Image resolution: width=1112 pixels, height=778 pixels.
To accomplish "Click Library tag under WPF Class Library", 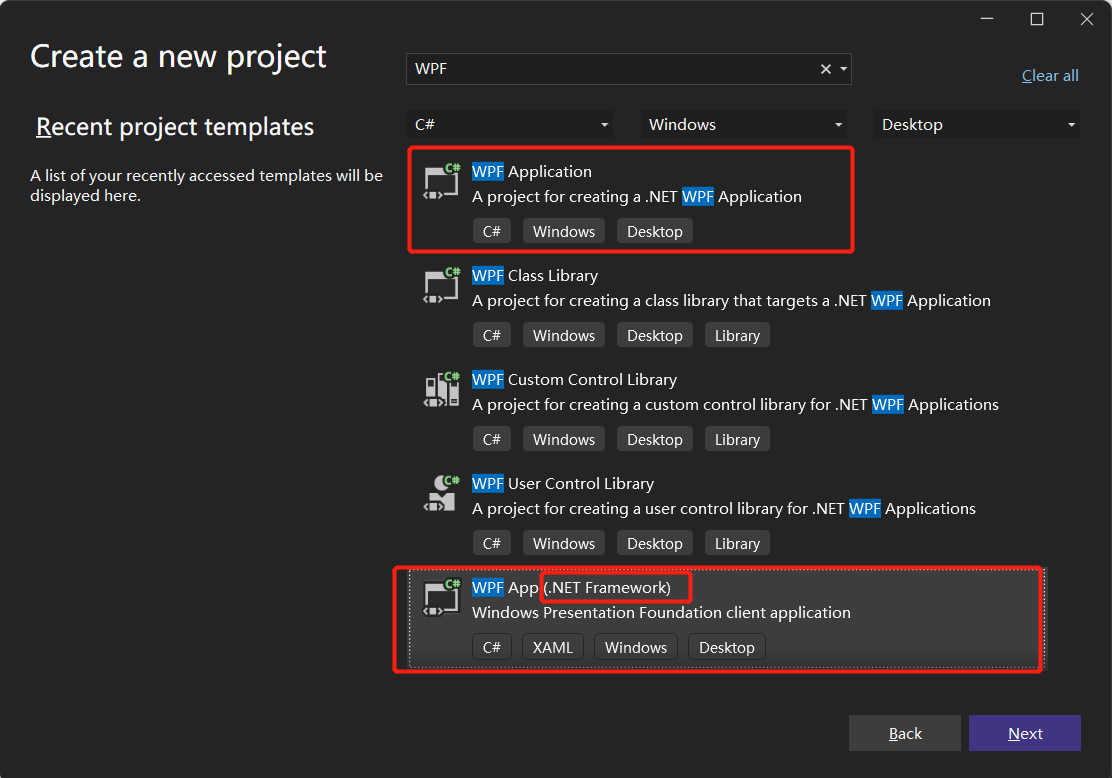I will 737,335.
